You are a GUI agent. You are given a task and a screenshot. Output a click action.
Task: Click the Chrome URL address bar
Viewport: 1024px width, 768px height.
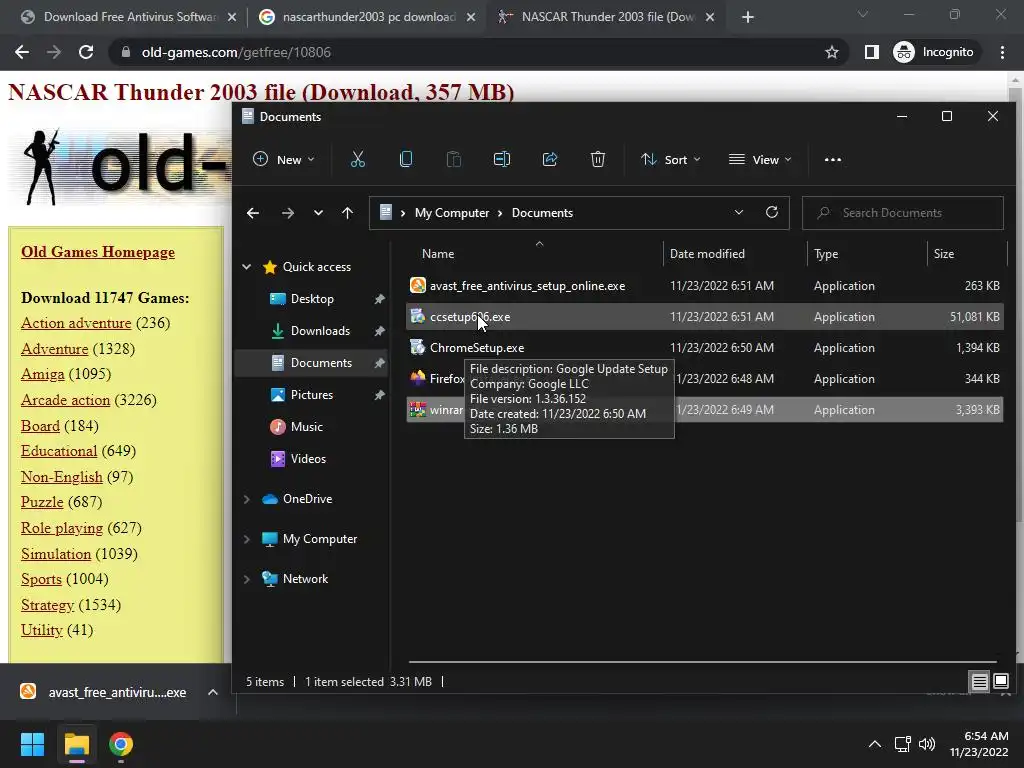pos(477,52)
